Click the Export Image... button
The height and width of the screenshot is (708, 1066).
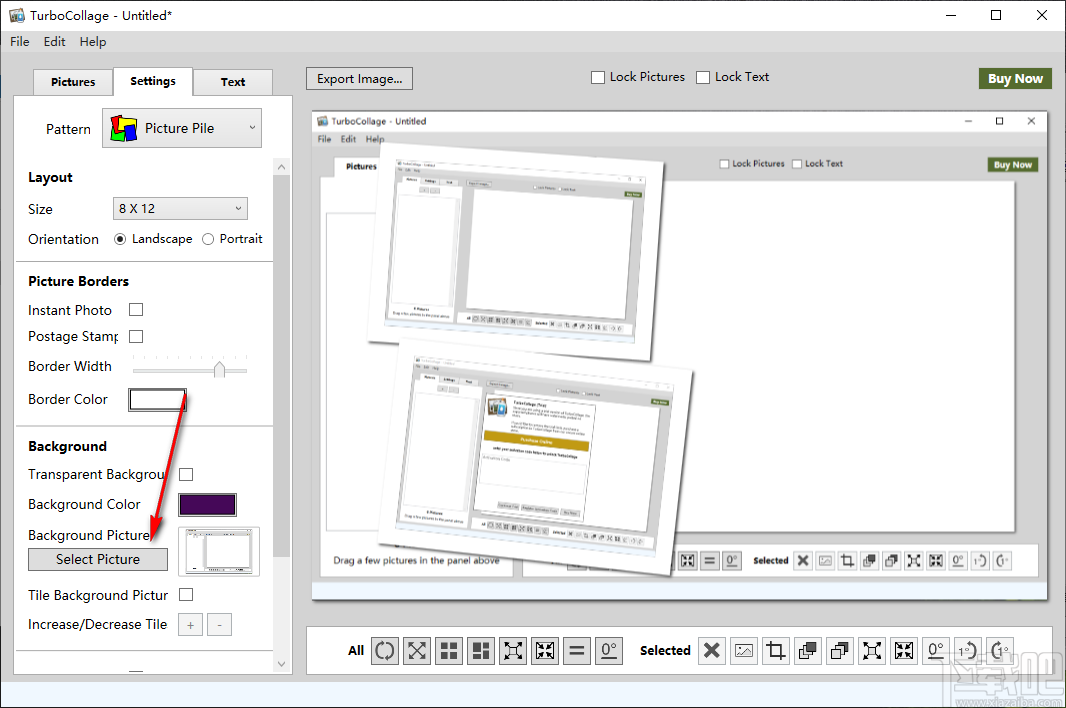pyautogui.click(x=360, y=78)
